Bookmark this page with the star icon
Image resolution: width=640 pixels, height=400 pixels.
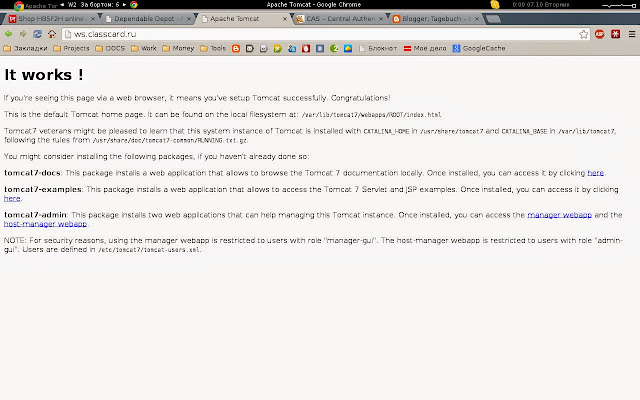pos(584,34)
